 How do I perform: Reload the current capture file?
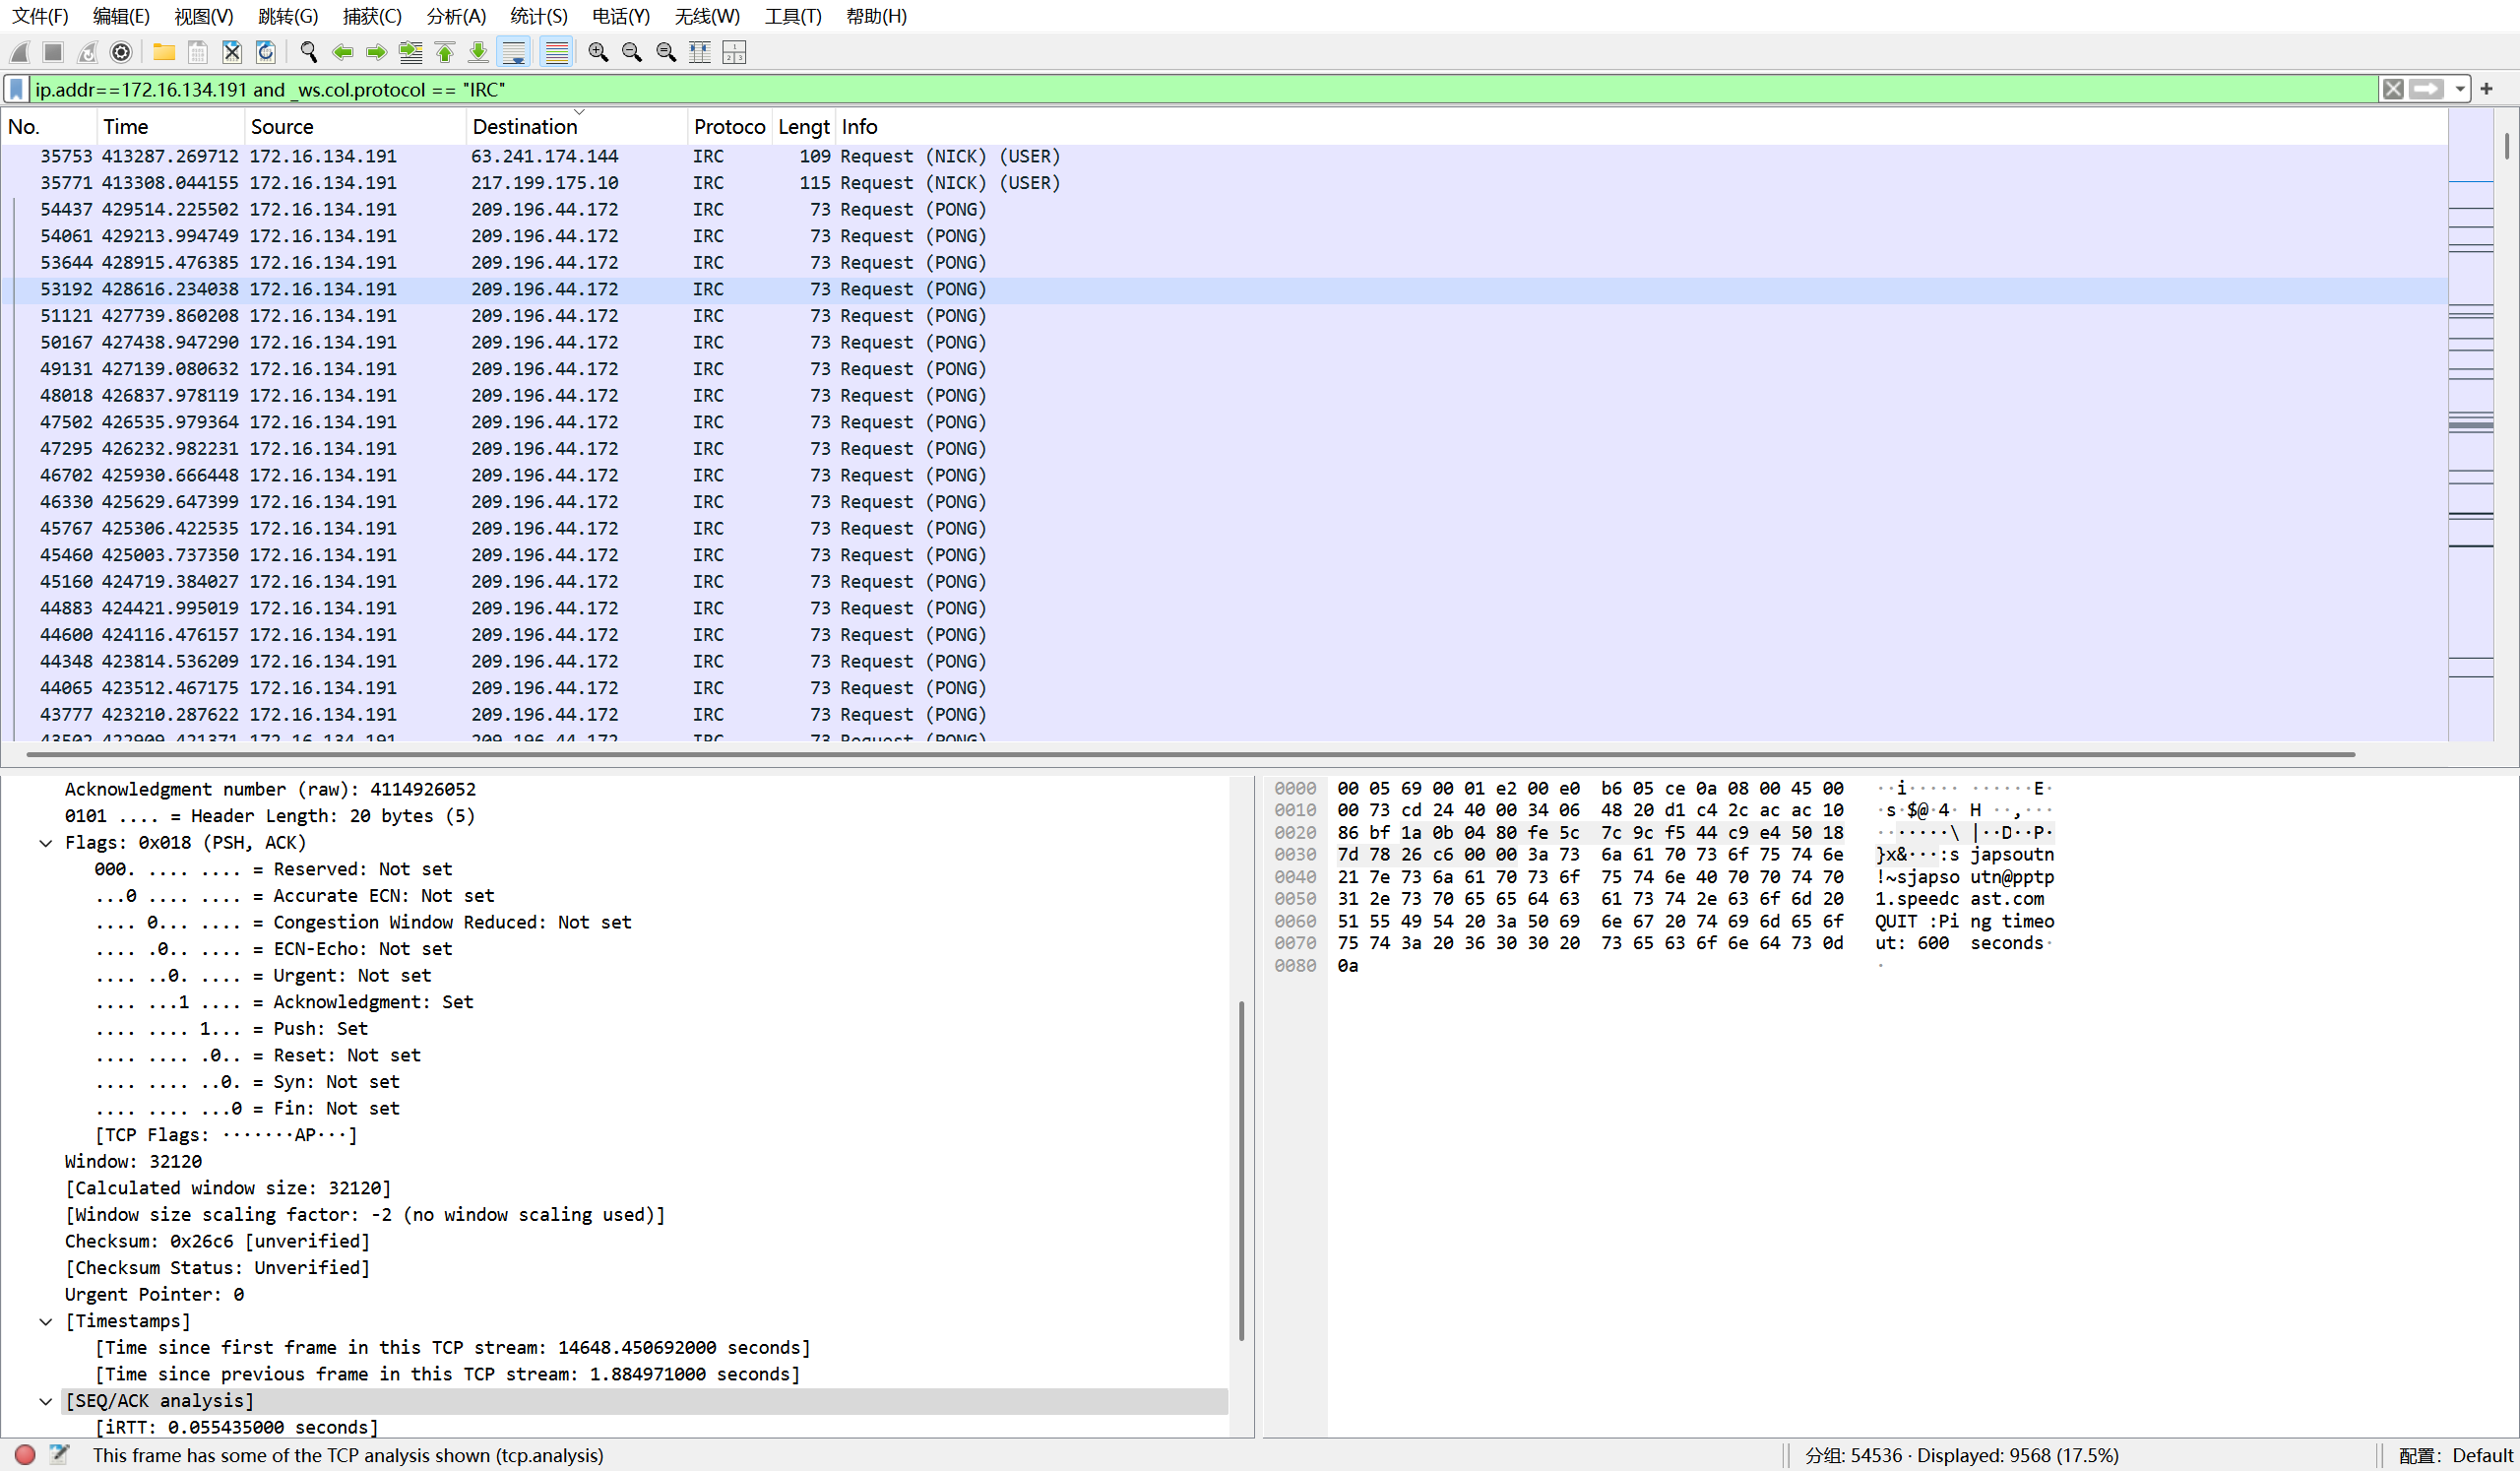coord(265,52)
